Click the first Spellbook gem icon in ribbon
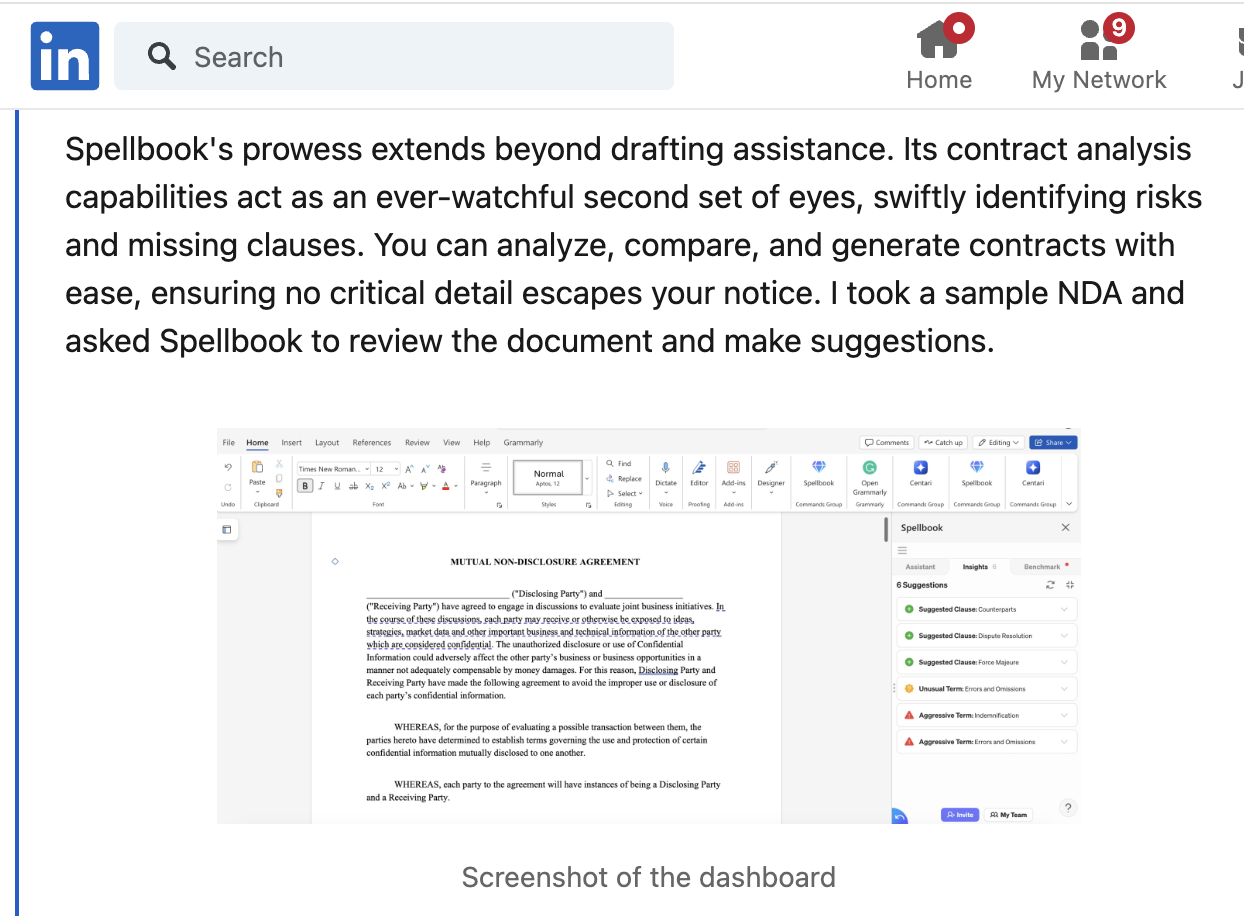1244x916 pixels. pos(819,466)
